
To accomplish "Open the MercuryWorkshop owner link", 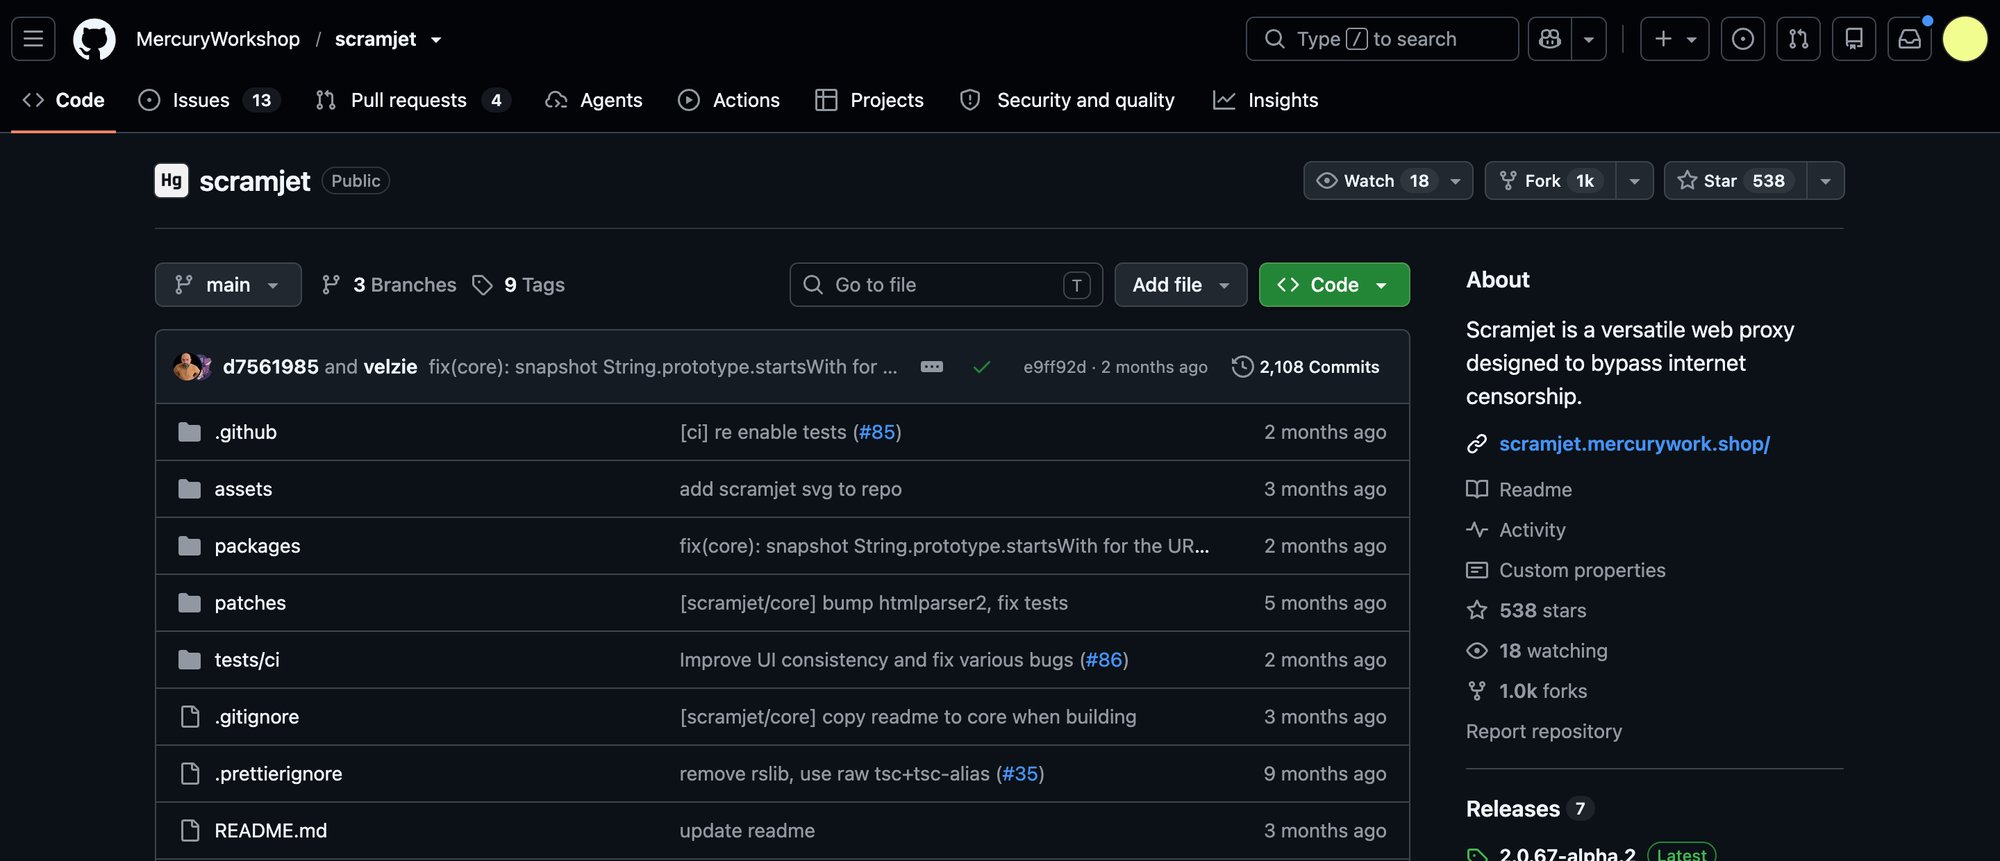I will coord(218,39).
